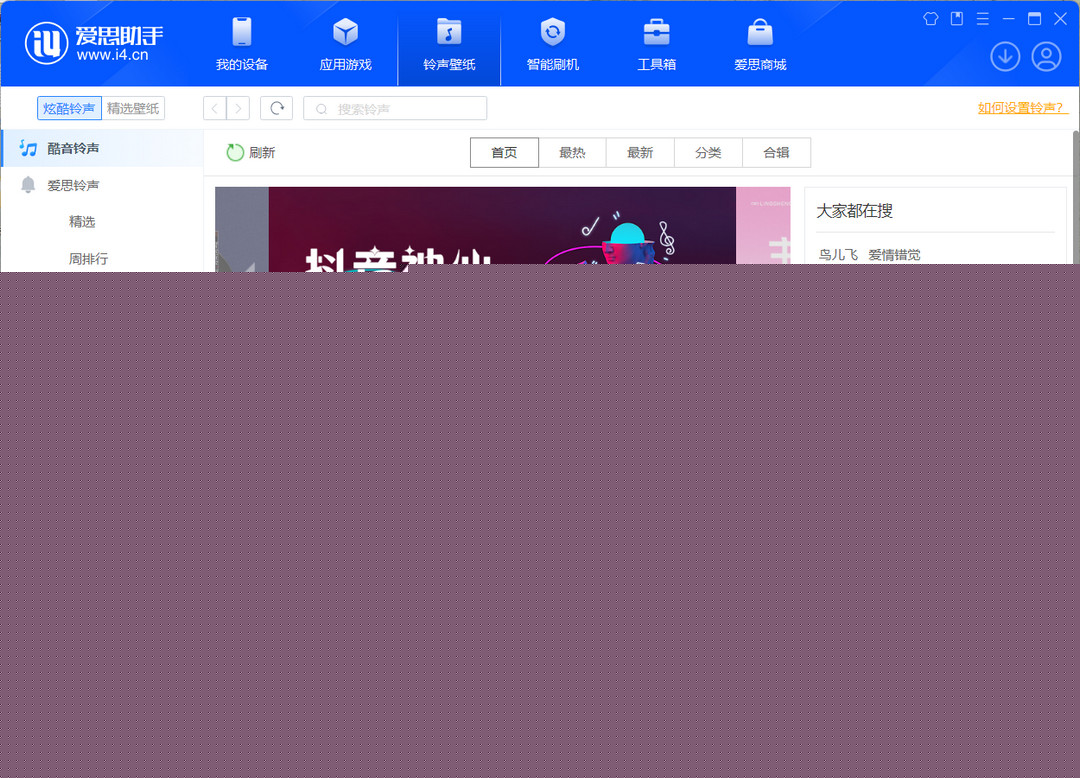This screenshot has width=1080, height=778.
Task: Switch to 精选壁纸 wallpapers
Action: coord(133,108)
